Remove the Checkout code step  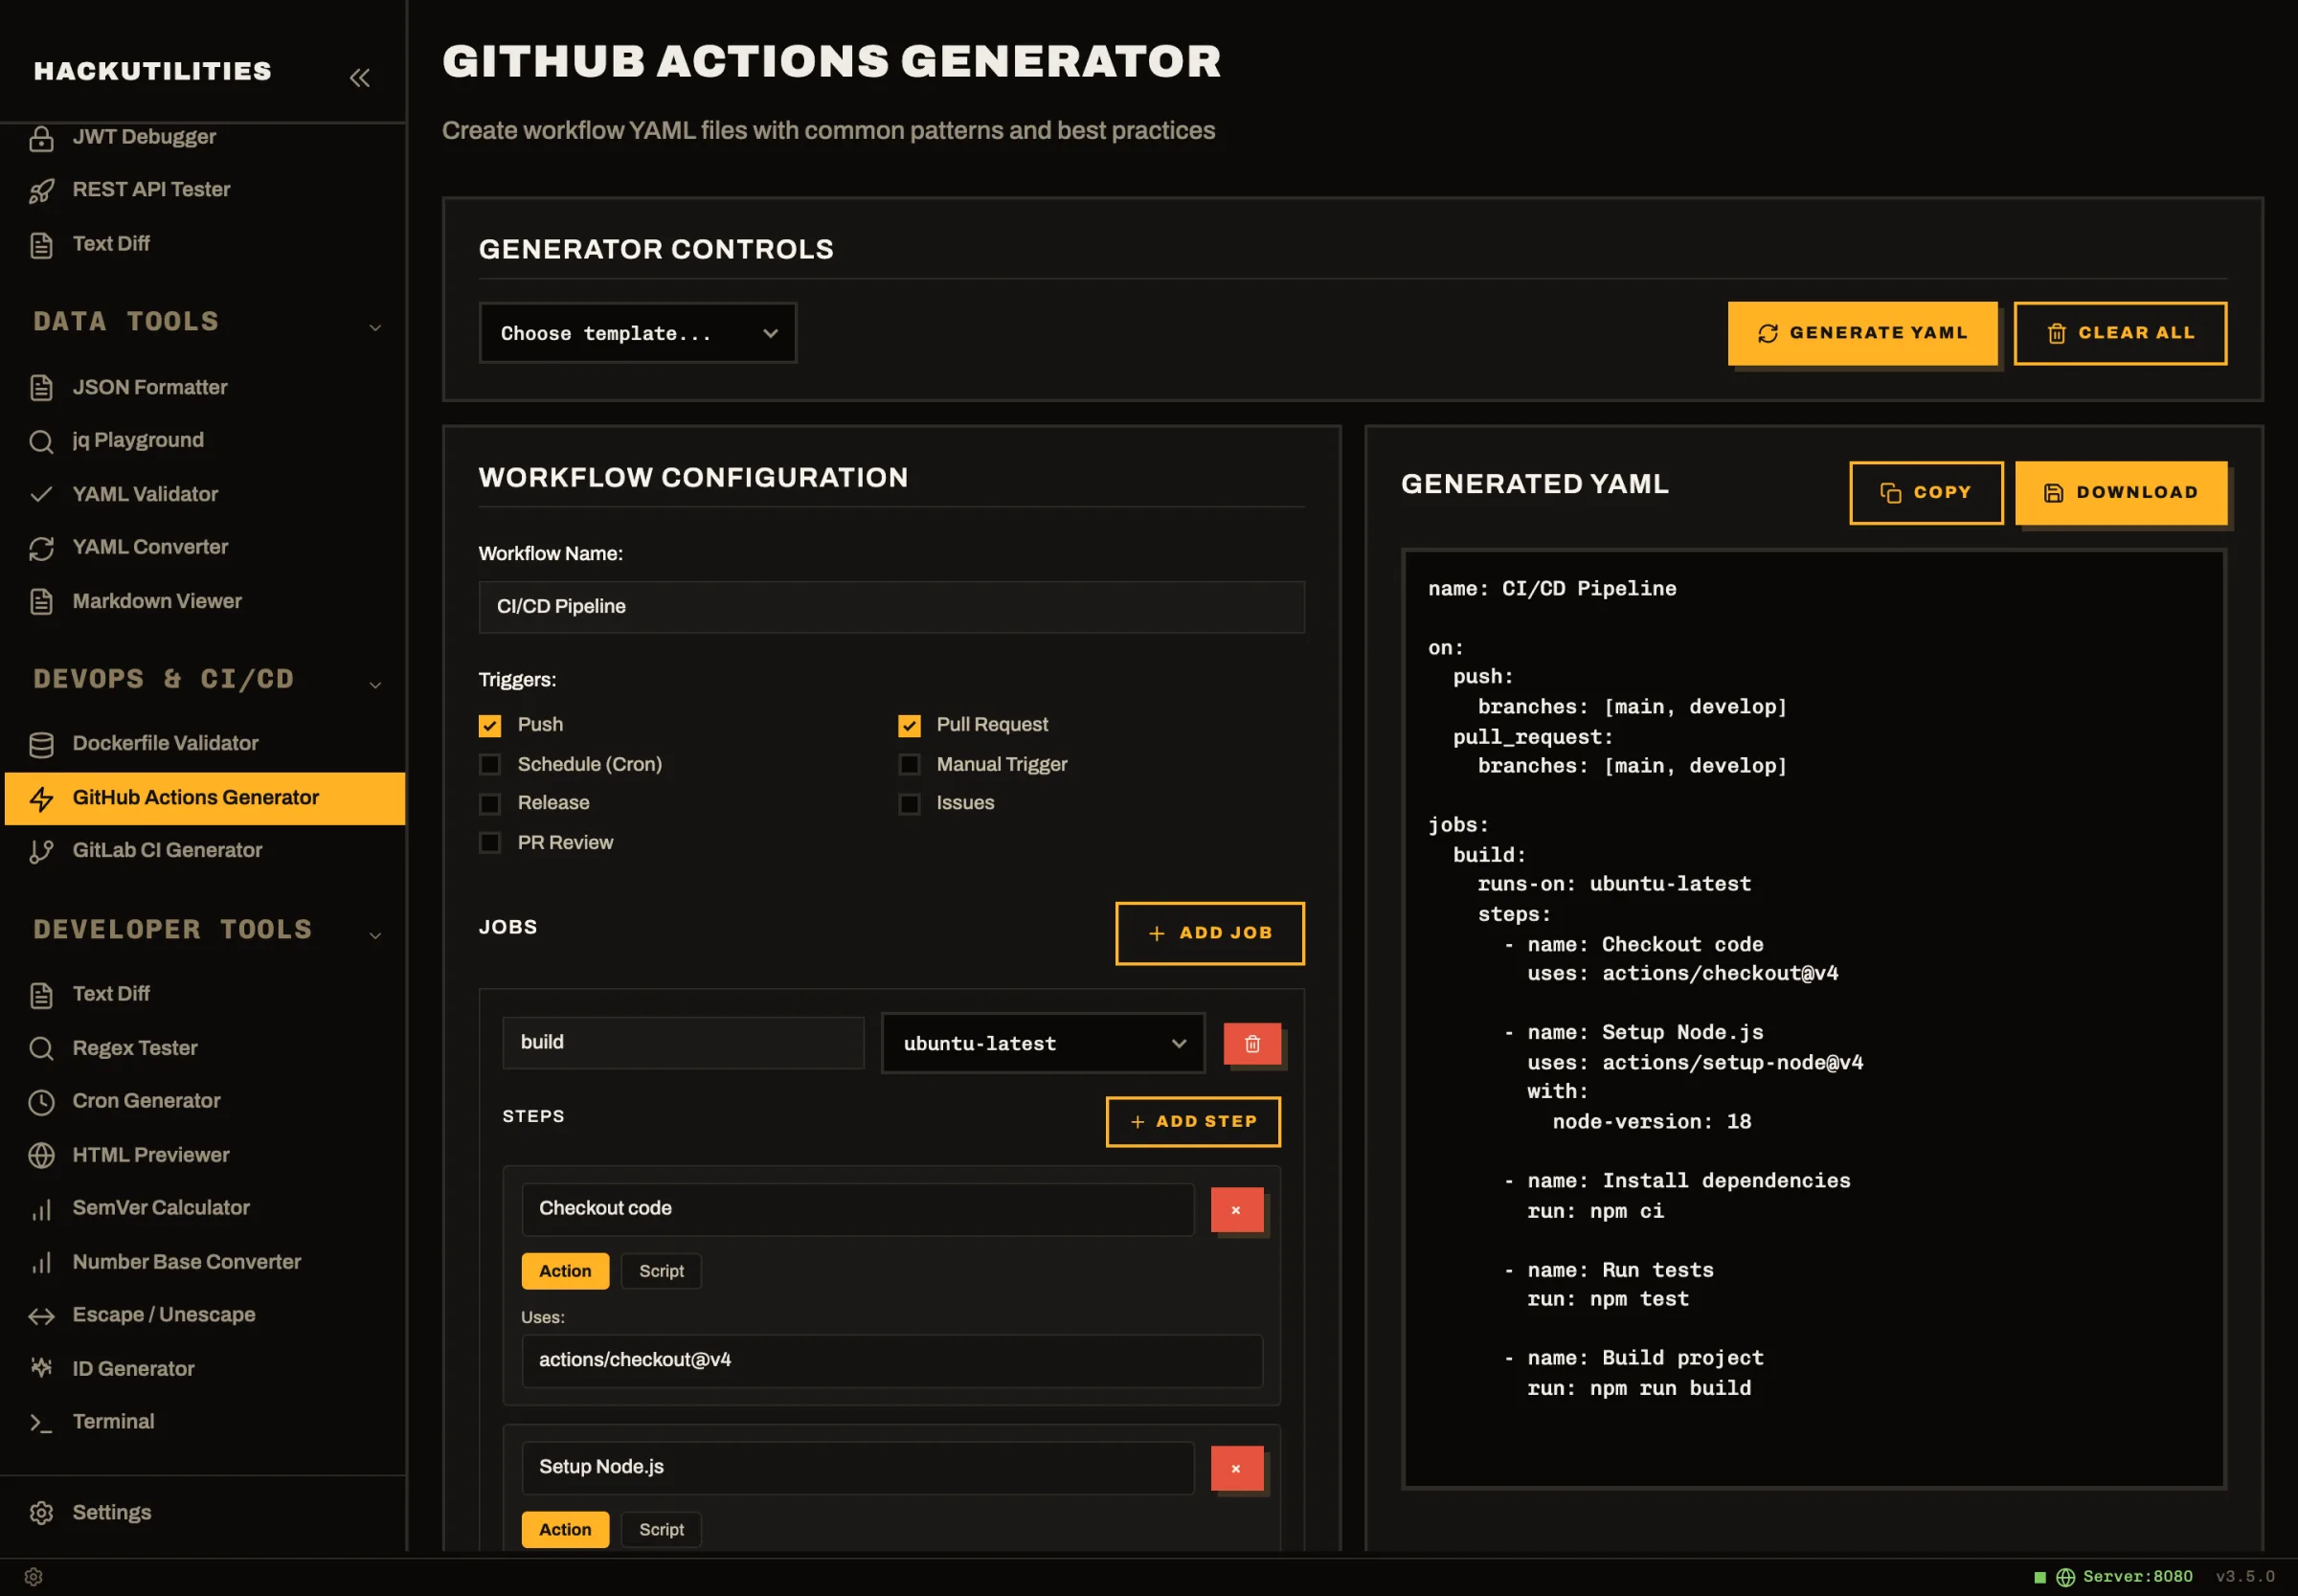[1236, 1210]
